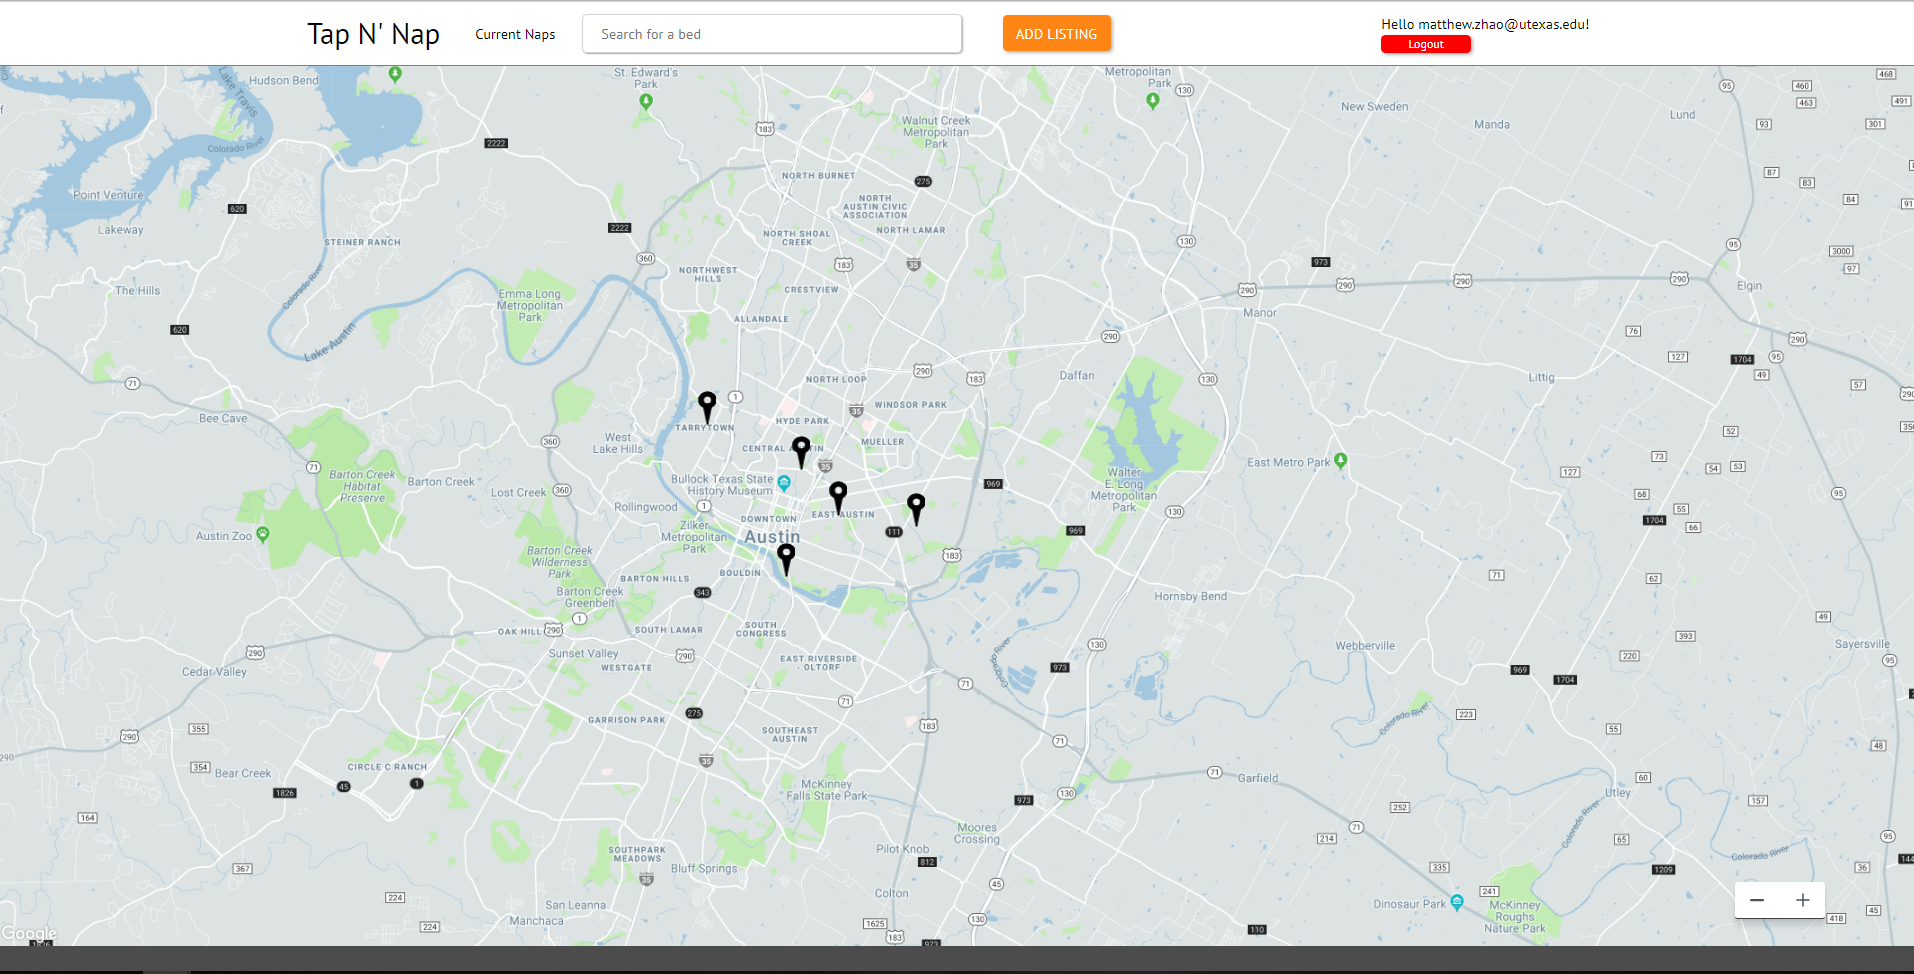Image resolution: width=1914 pixels, height=974 pixels.
Task: Log out with the red Logout button
Action: [1426, 44]
